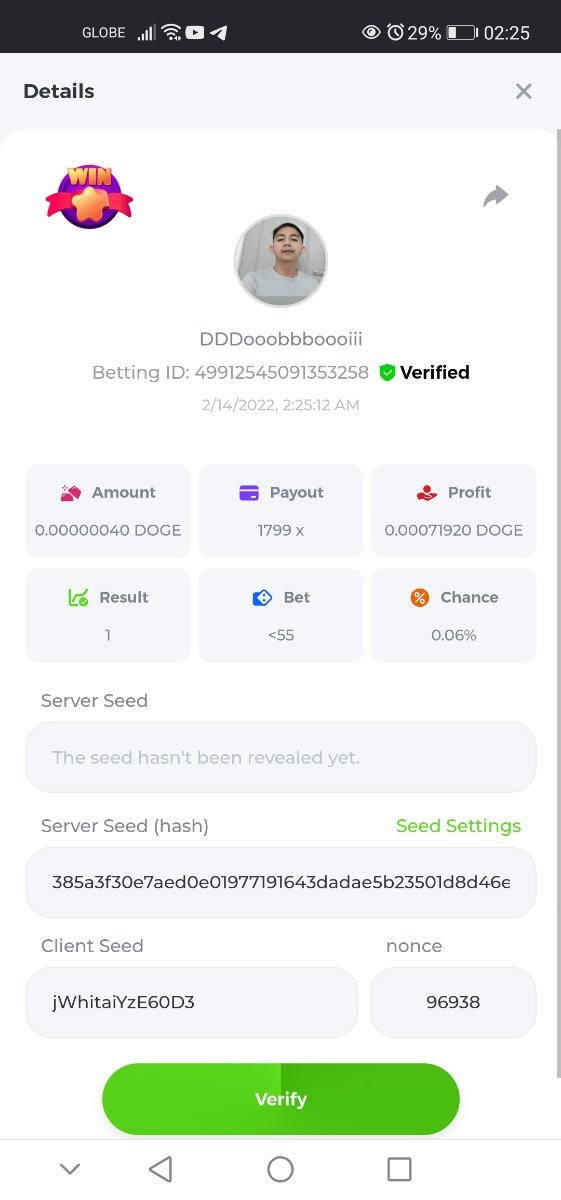
Task: Tap the green Verified shield icon
Action: [x=388, y=373]
